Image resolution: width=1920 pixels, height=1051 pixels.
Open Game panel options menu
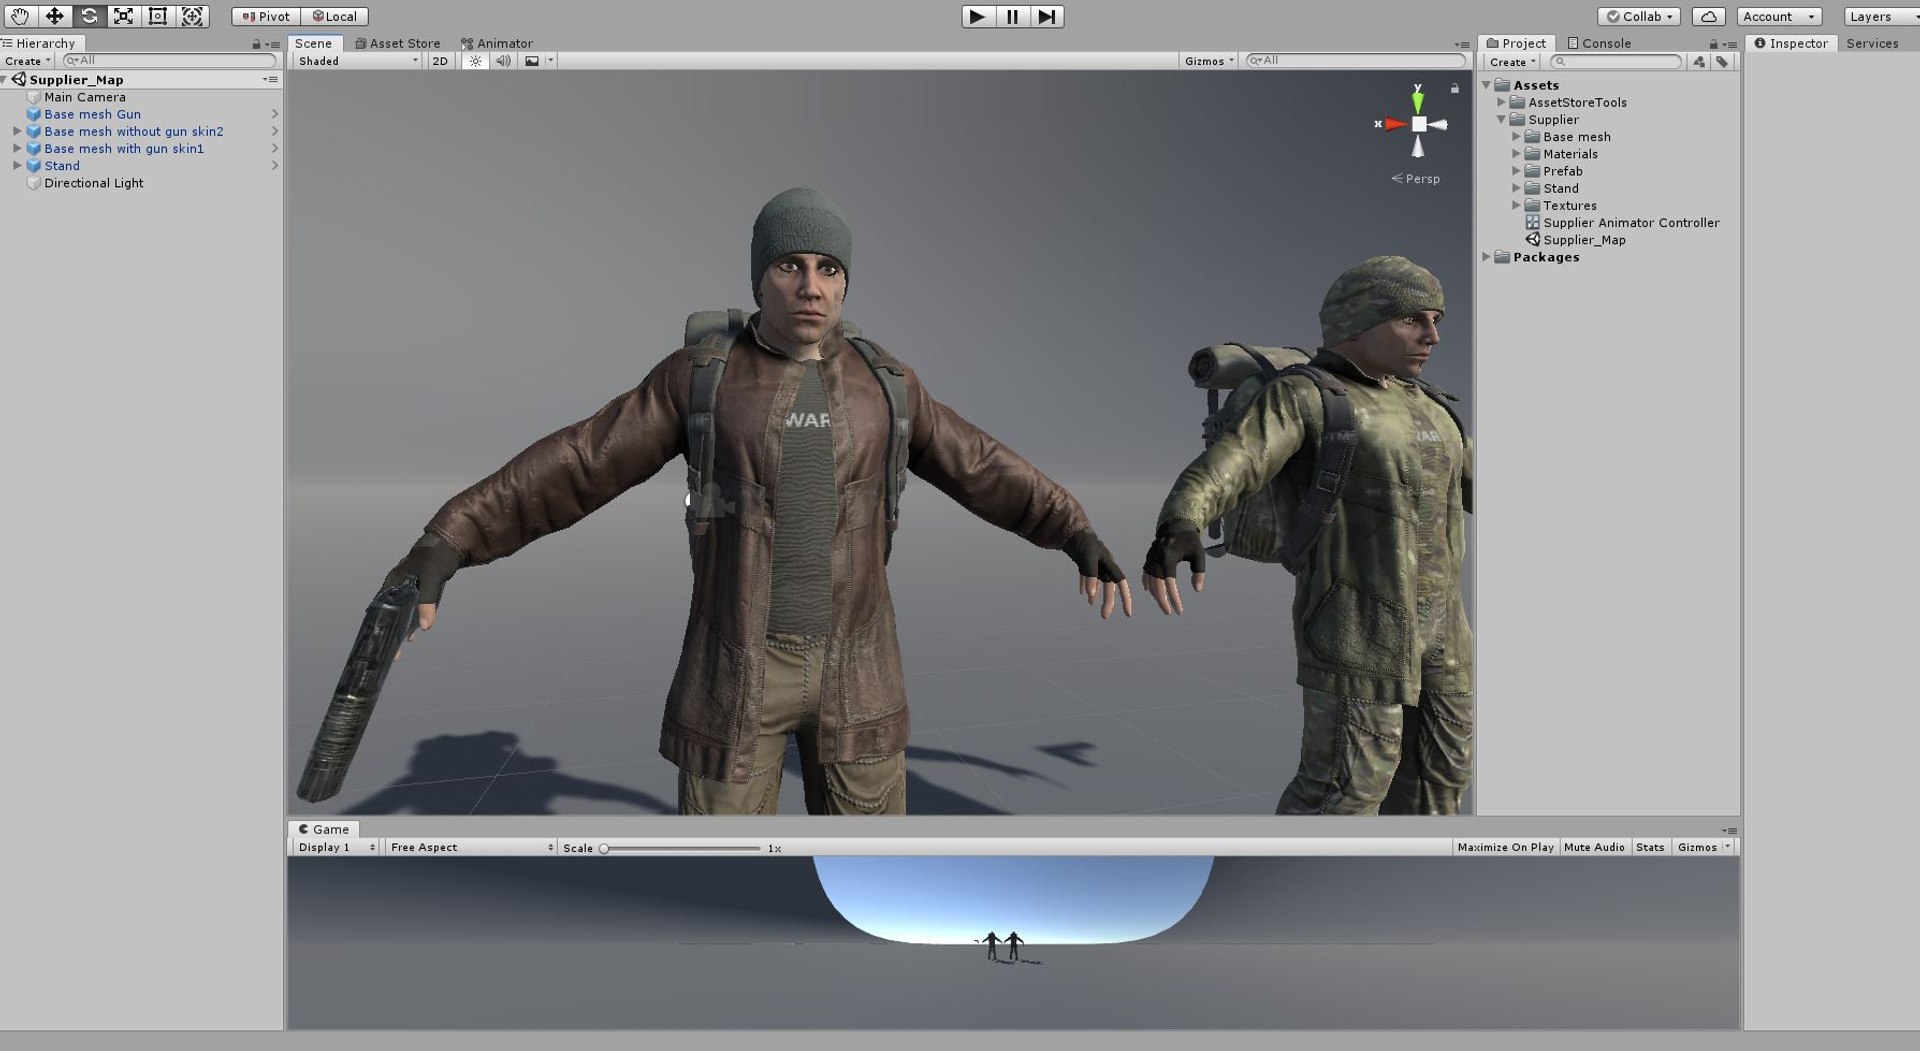pyautogui.click(x=1729, y=830)
